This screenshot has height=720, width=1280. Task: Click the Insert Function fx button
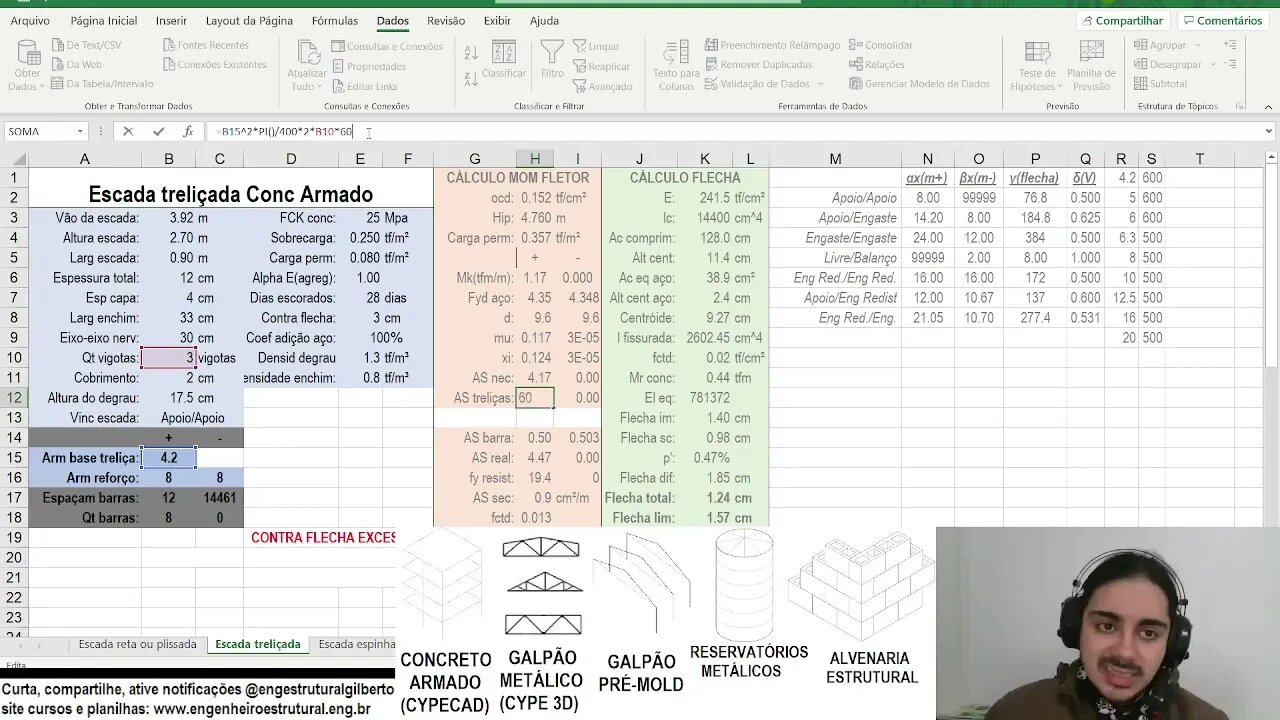[x=188, y=132]
